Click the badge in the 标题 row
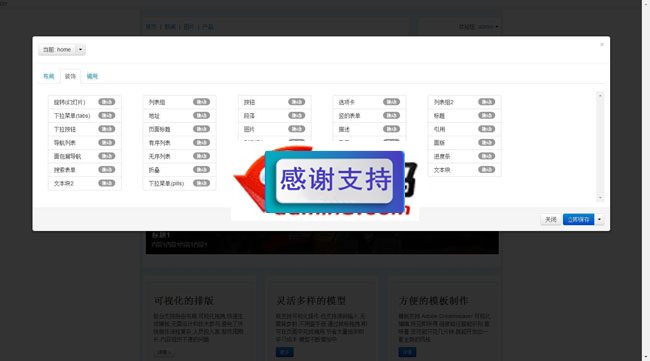The height and width of the screenshot is (361, 650). 487,116
